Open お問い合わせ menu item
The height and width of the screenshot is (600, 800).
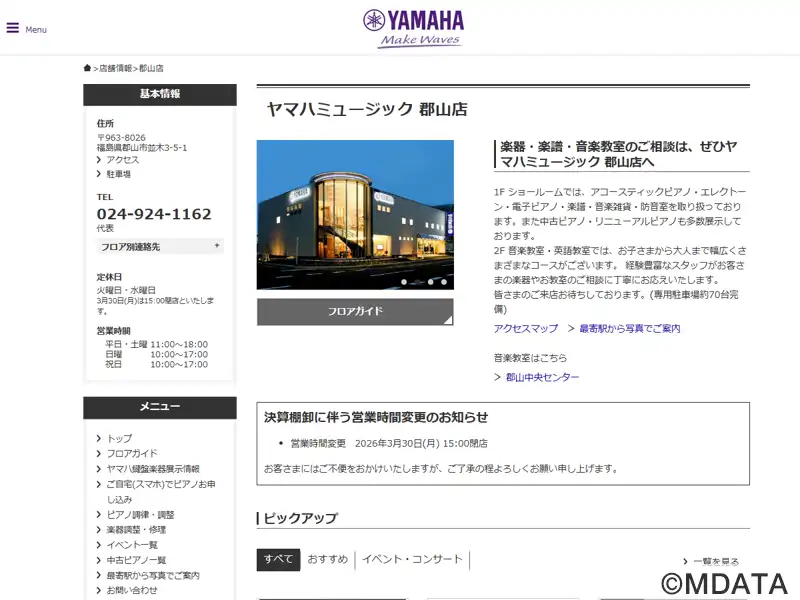click(132, 590)
